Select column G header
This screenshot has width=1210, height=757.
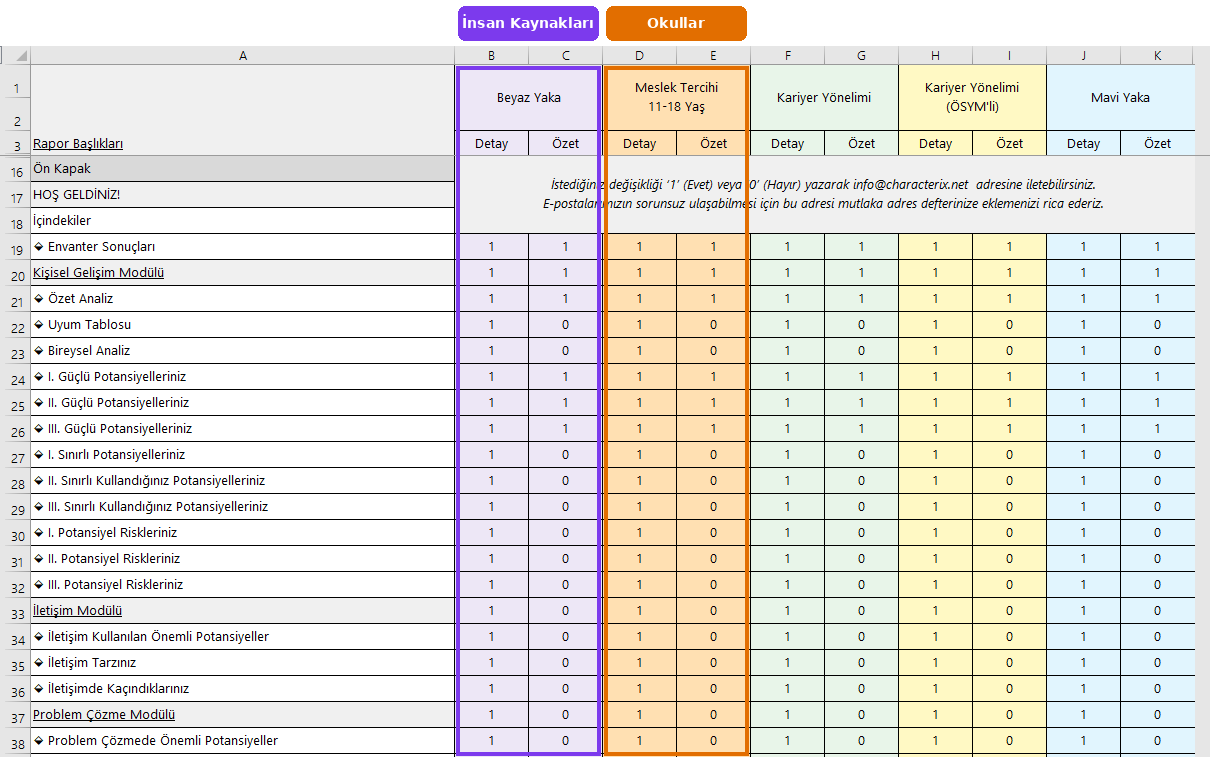pyautogui.click(x=861, y=56)
